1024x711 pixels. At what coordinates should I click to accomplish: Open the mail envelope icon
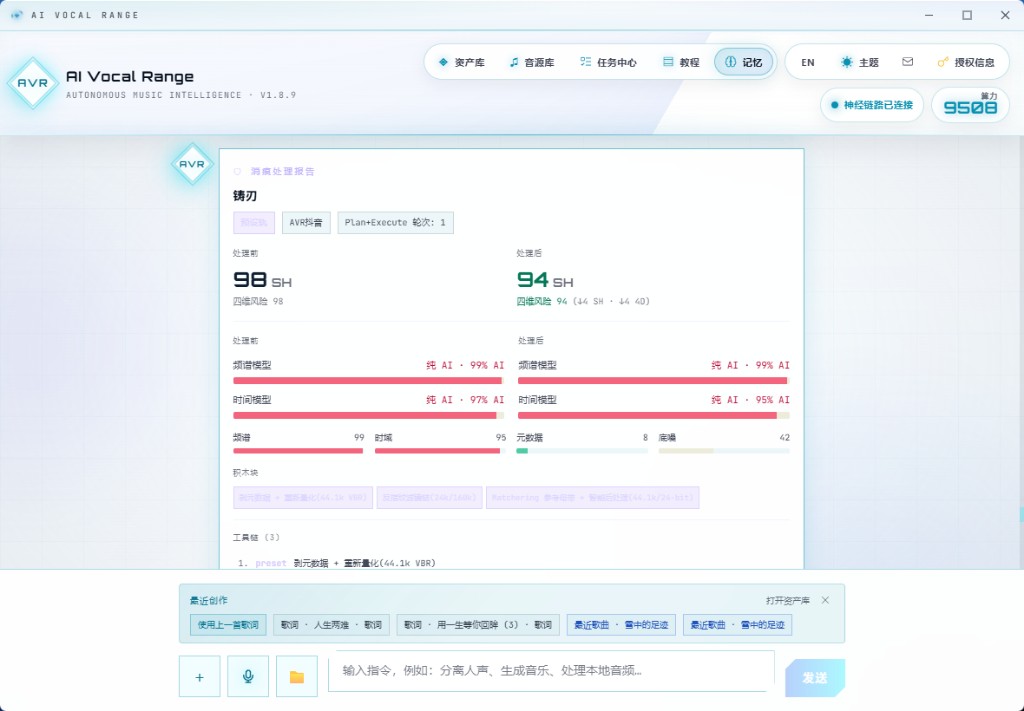coord(908,61)
